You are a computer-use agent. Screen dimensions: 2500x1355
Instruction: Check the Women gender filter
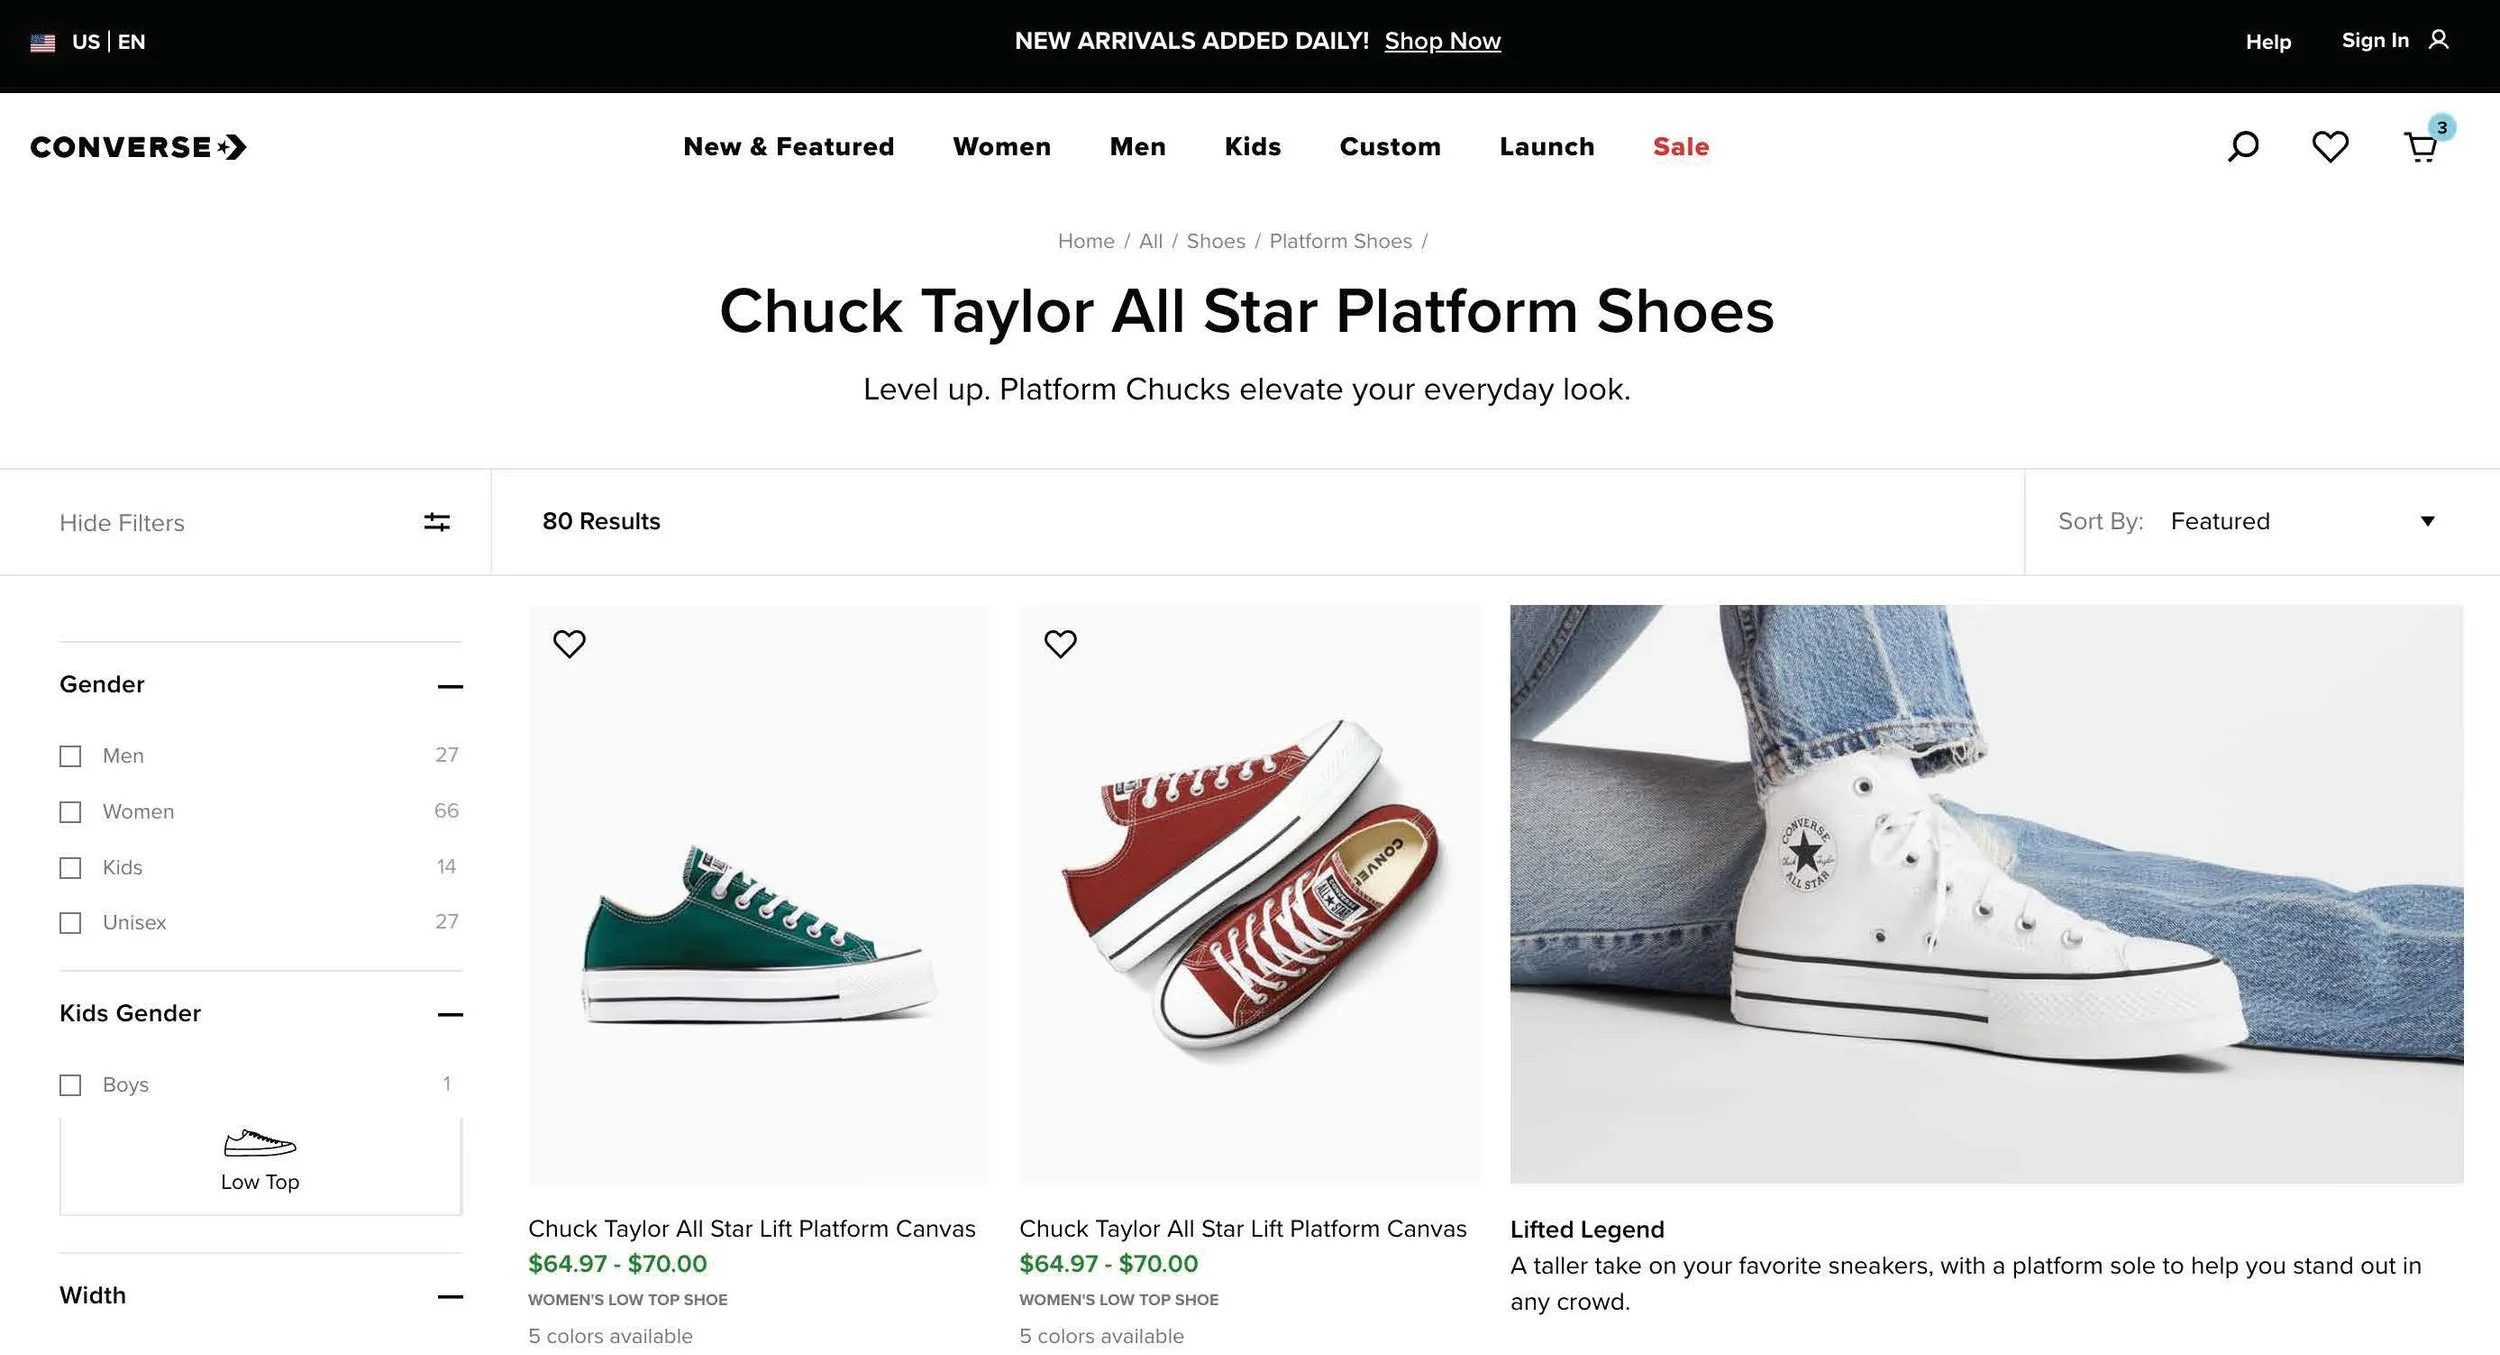(70, 812)
